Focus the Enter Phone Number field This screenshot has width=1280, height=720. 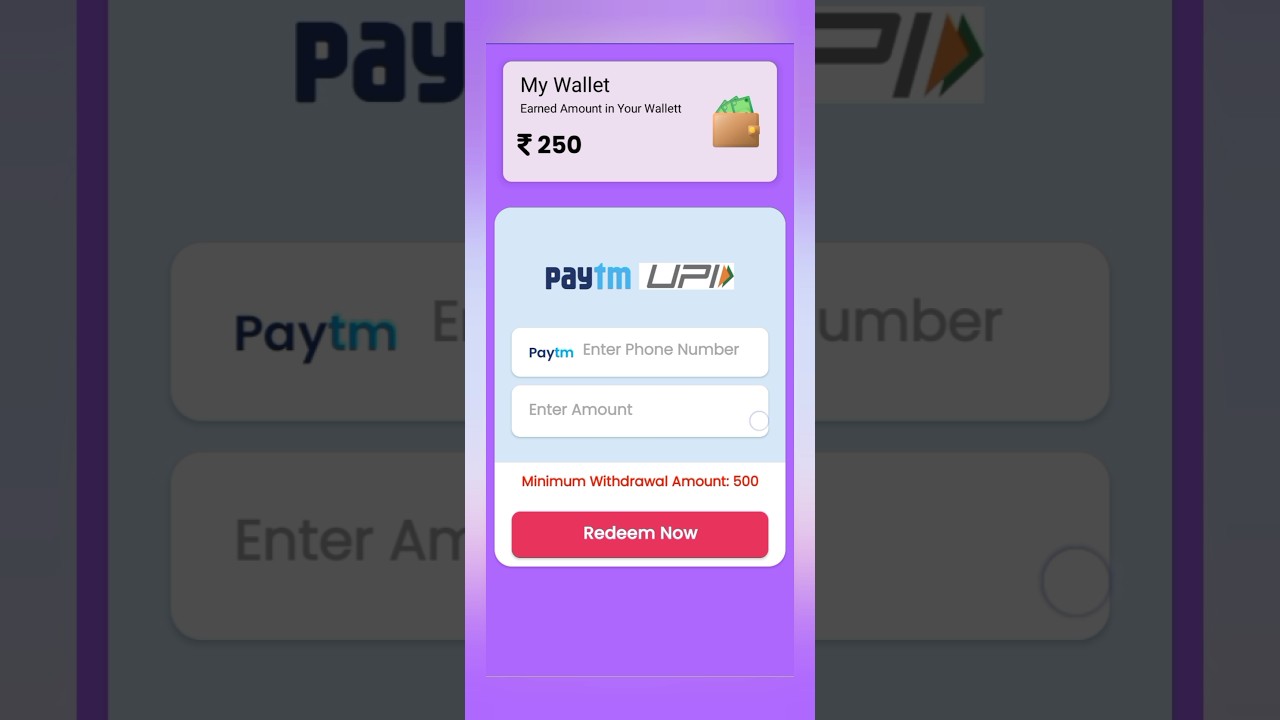coord(640,352)
